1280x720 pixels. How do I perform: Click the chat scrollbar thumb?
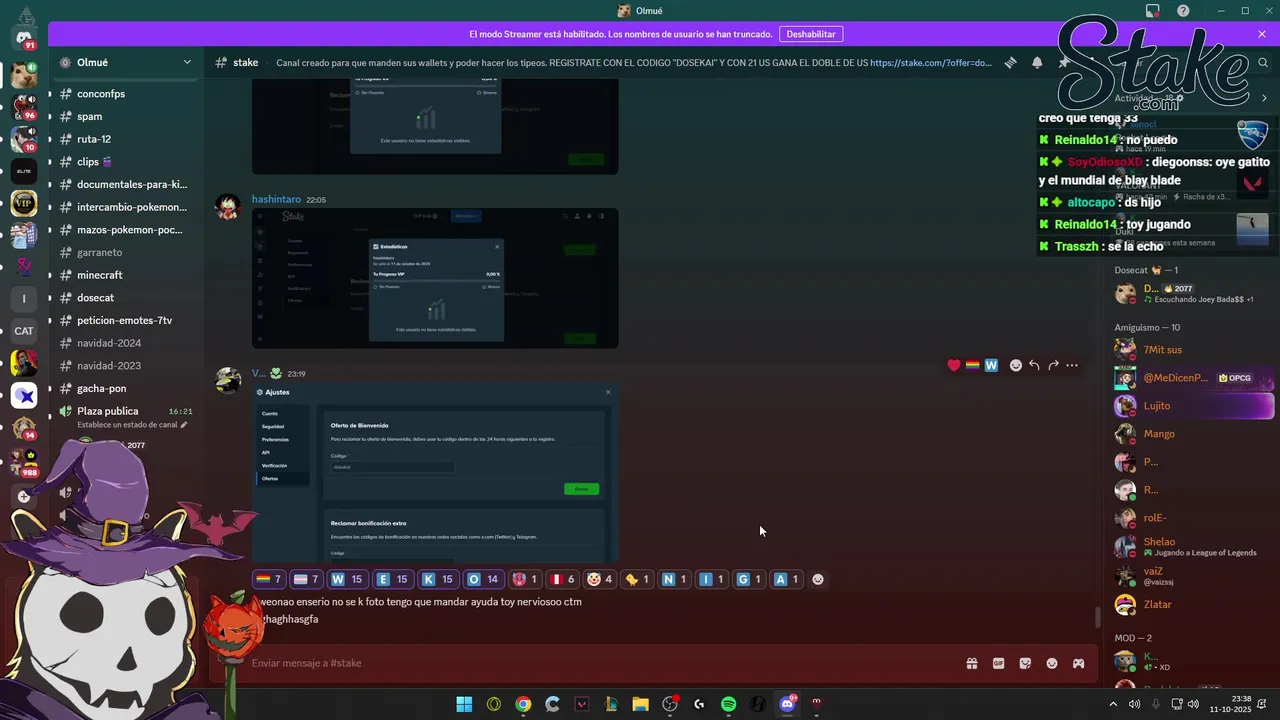1097,617
